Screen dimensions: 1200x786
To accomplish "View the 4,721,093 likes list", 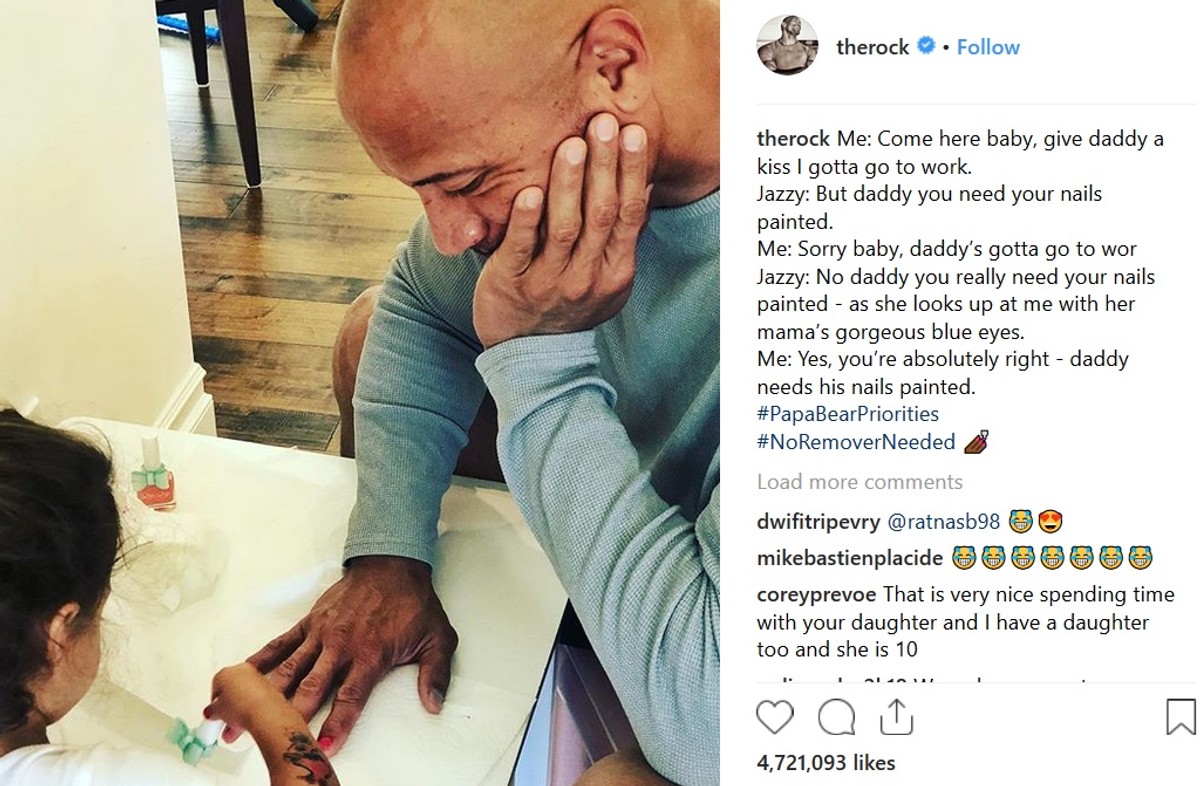I will 826,763.
